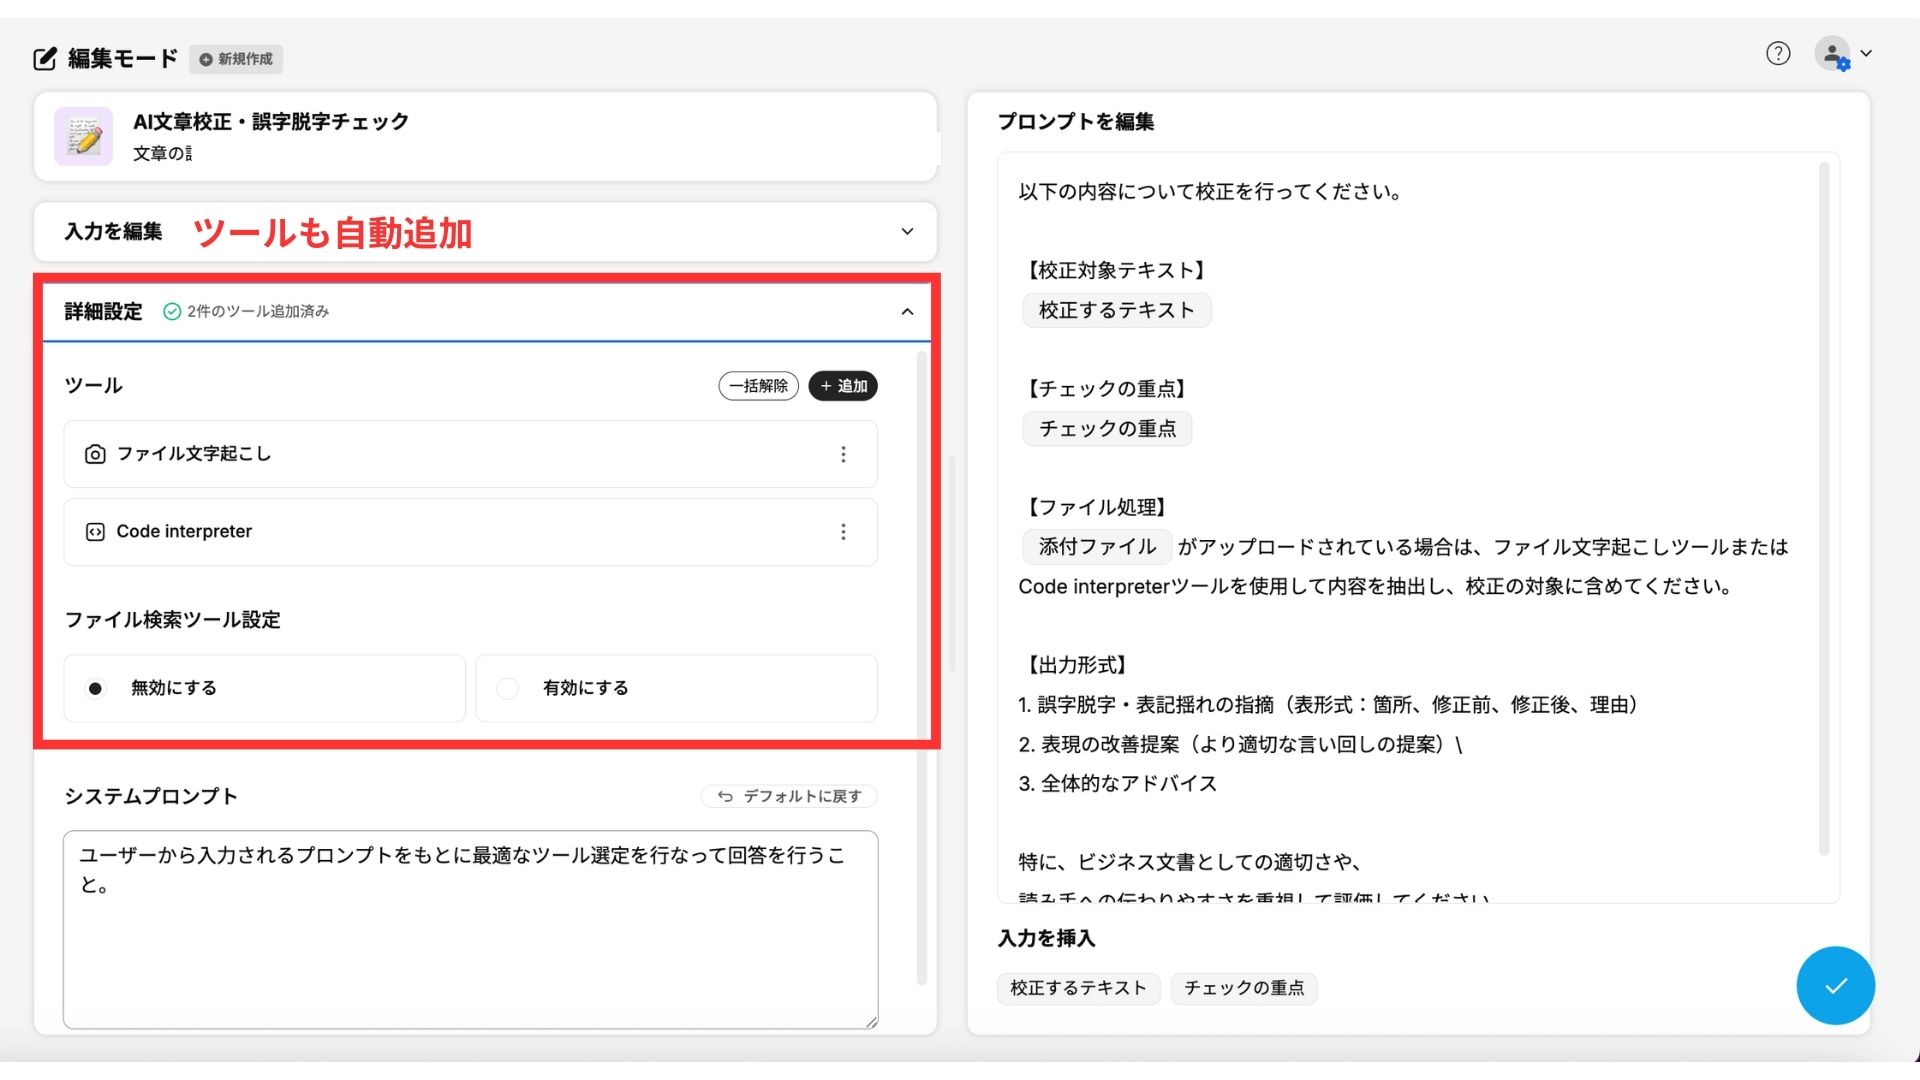Open the user account avatar menu
This screenshot has height=1080, width=1920.
[x=1832, y=54]
